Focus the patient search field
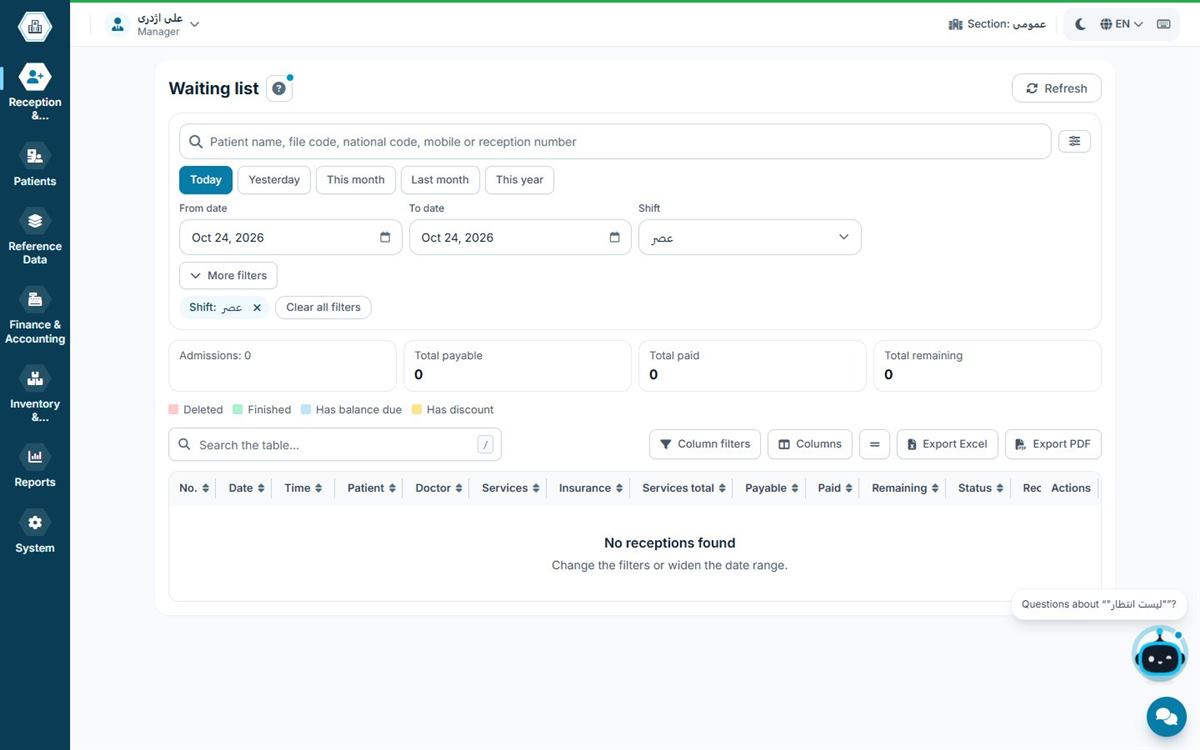The height and width of the screenshot is (750, 1200). [x=615, y=142]
